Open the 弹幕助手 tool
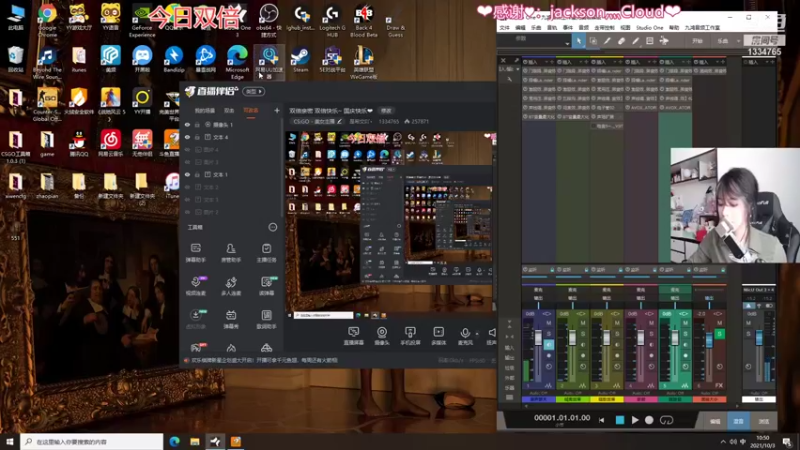 pyautogui.click(x=195, y=253)
